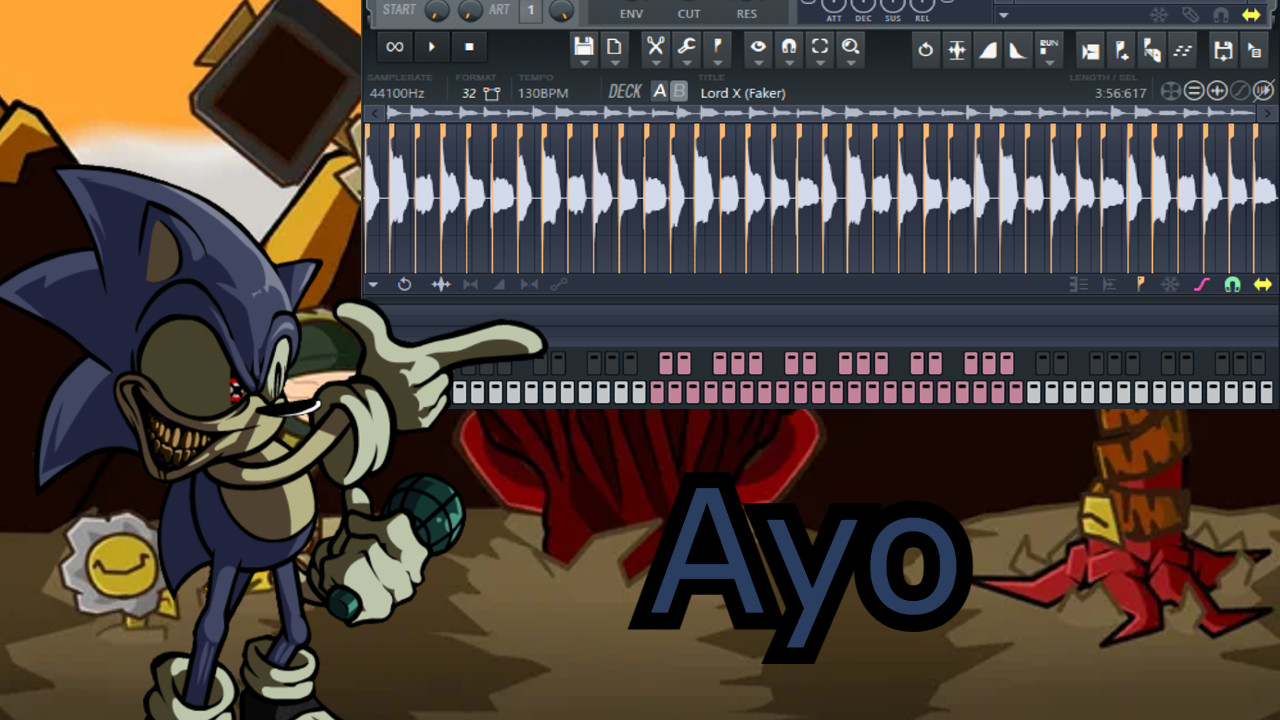Click the bottom bar right list-lines icon
Image resolution: width=1280 pixels, height=720 pixels.
[x=1109, y=285]
